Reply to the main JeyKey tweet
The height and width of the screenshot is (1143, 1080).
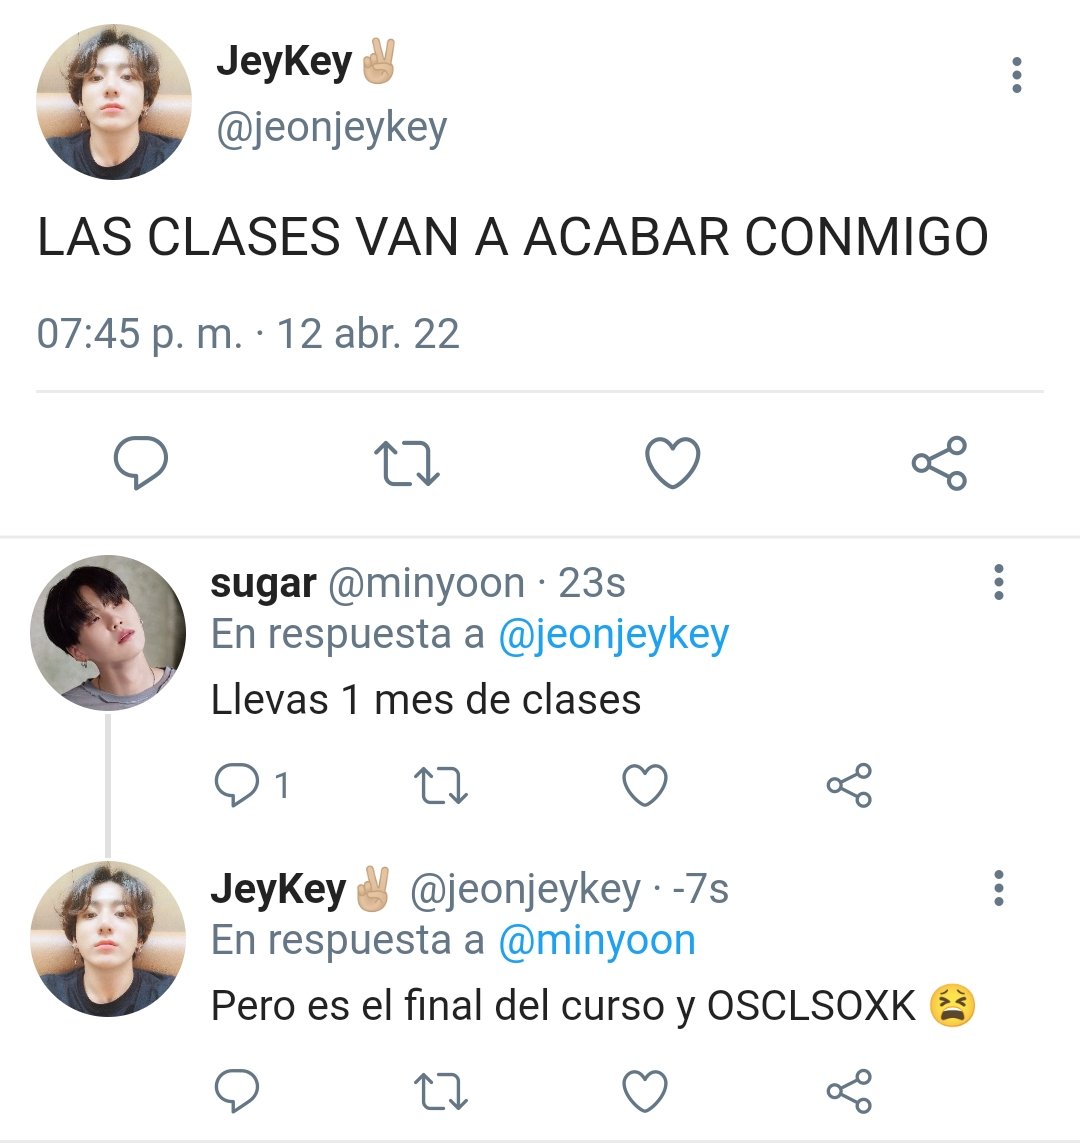tap(141, 462)
